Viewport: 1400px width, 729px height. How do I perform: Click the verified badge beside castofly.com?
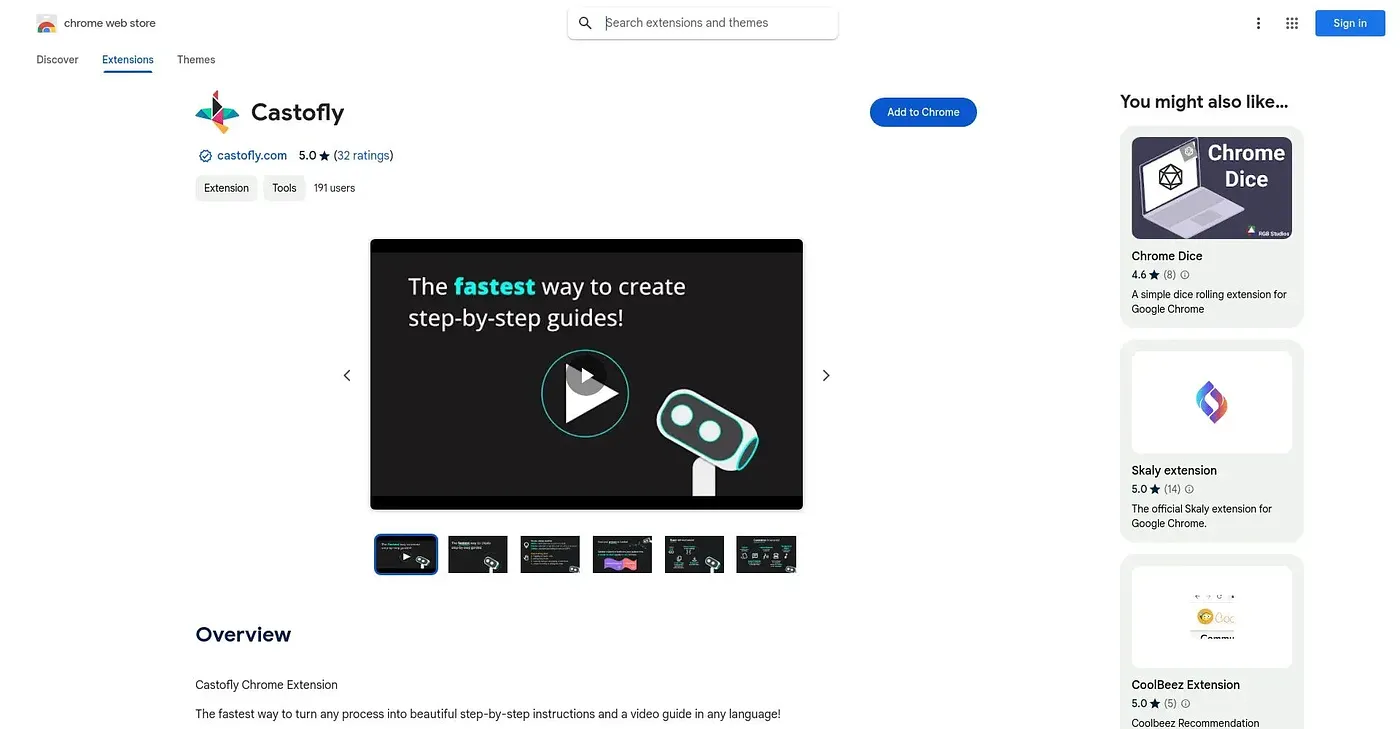(x=205, y=156)
